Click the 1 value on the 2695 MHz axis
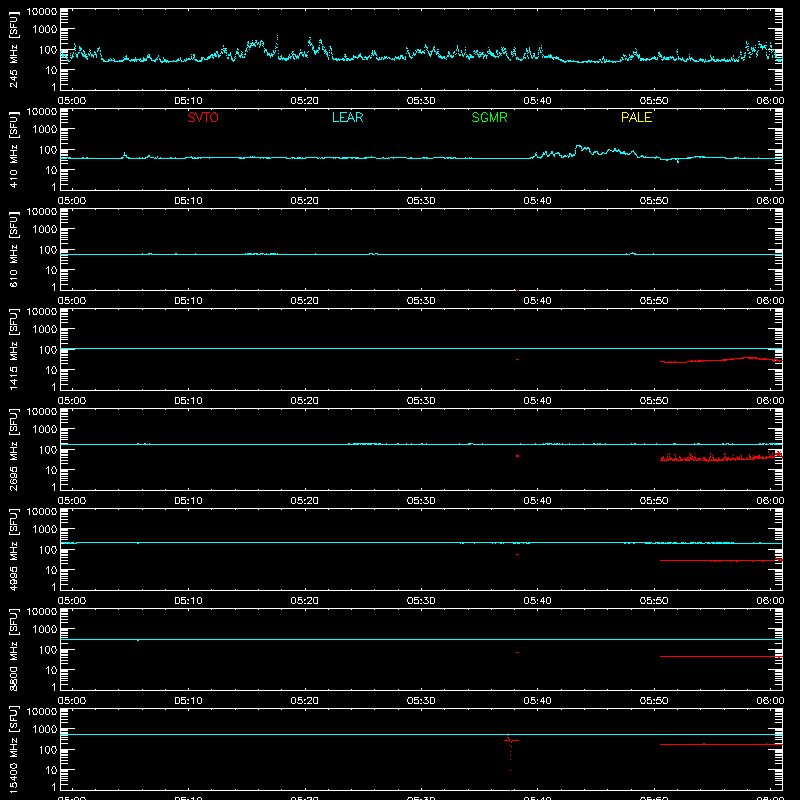Screen dimensions: 800x800 point(54,487)
